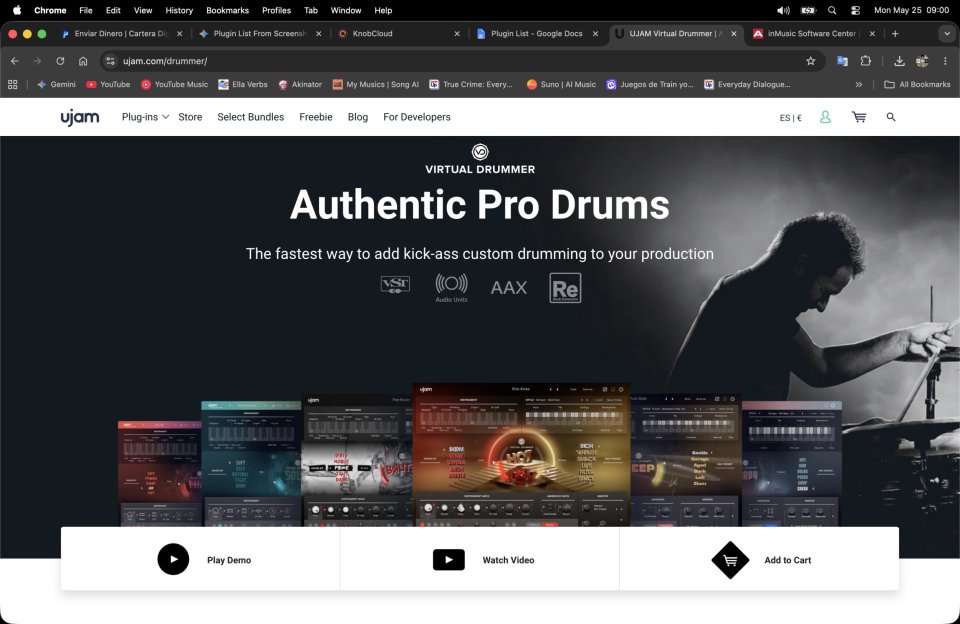Switch to KnobCloud tab
960x624 pixels.
coord(396,34)
